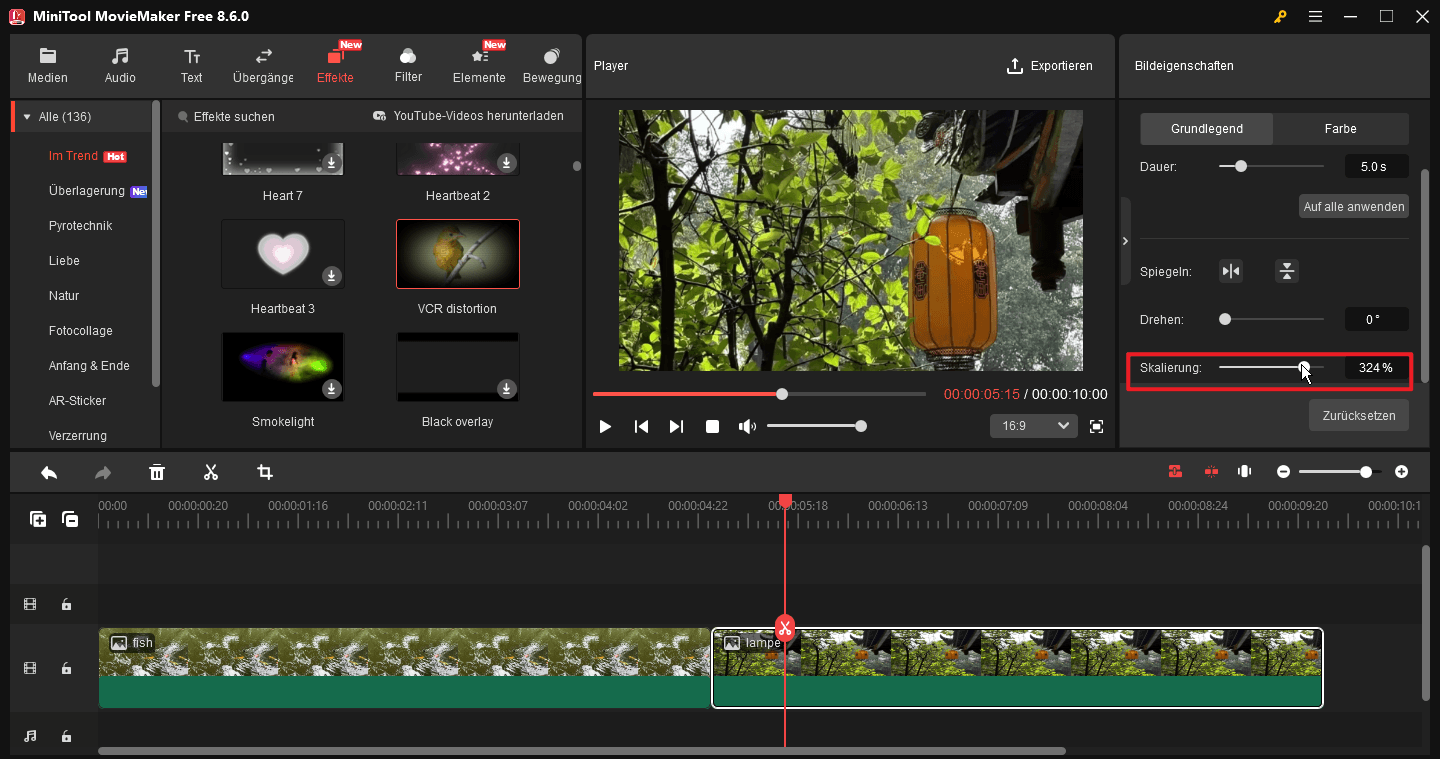This screenshot has width=1440, height=759.
Task: Enter fullscreen preview mode
Action: 1096,426
